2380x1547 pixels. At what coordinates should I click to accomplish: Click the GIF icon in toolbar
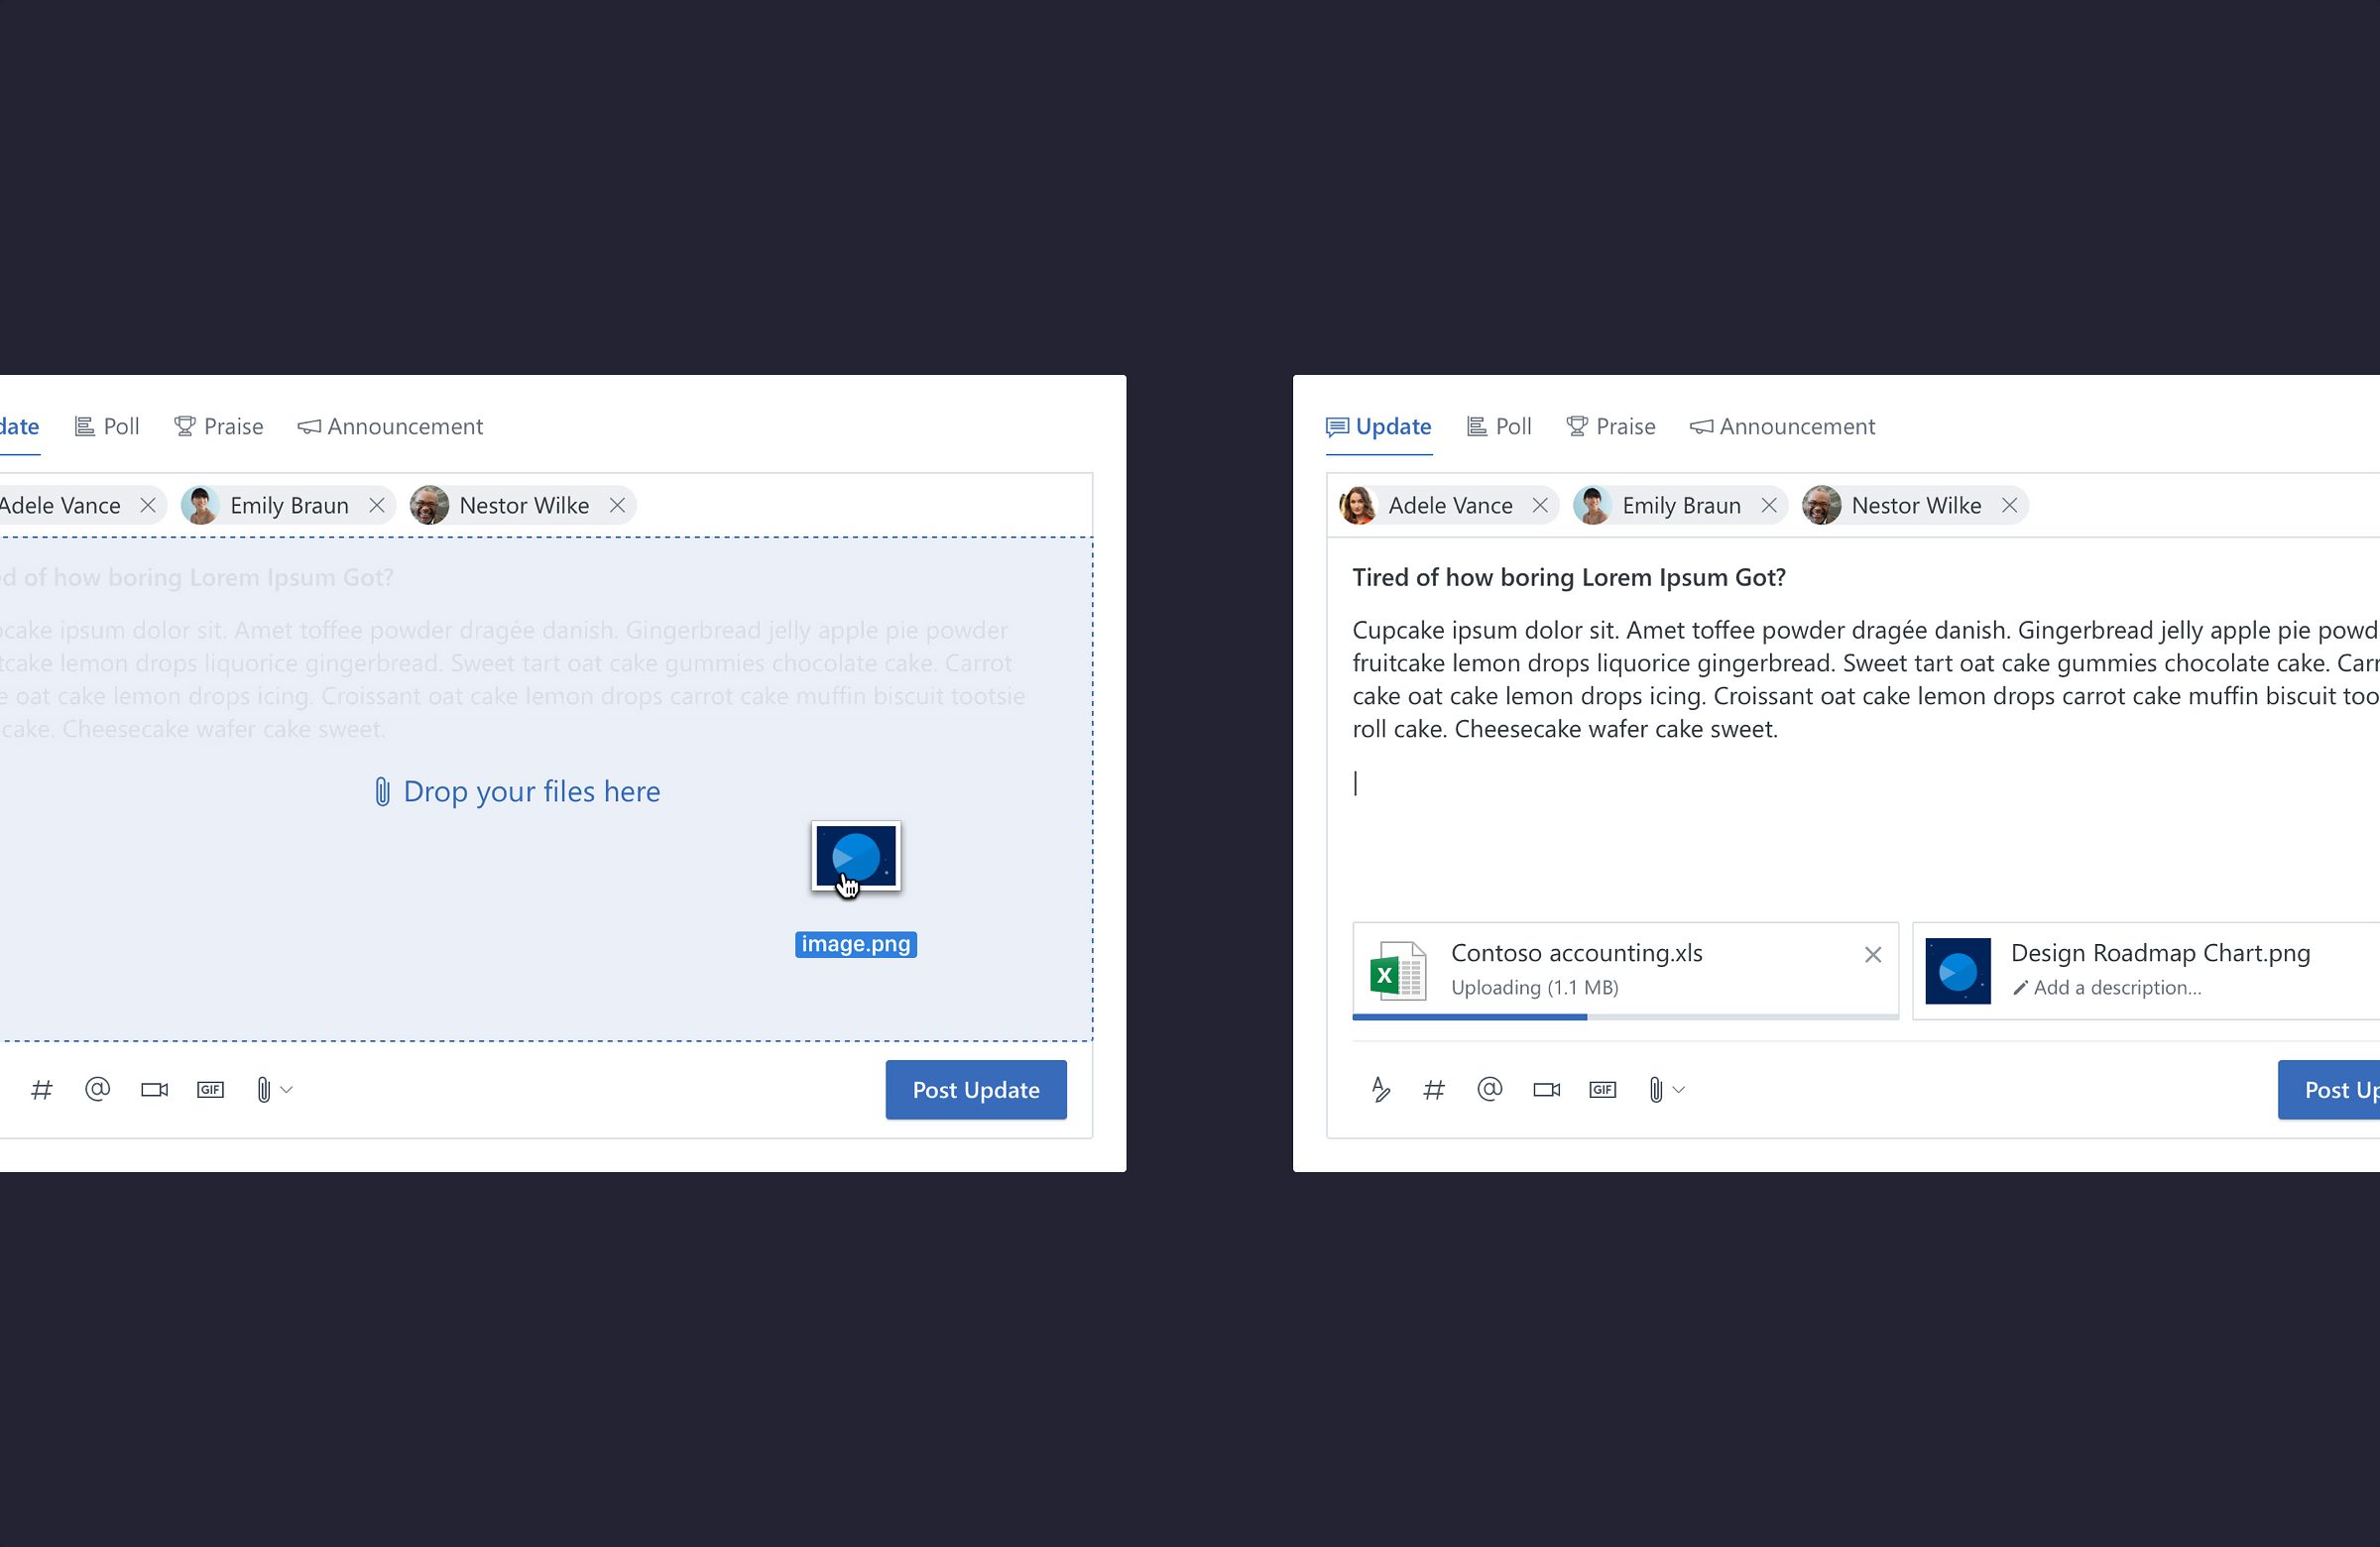(210, 1089)
